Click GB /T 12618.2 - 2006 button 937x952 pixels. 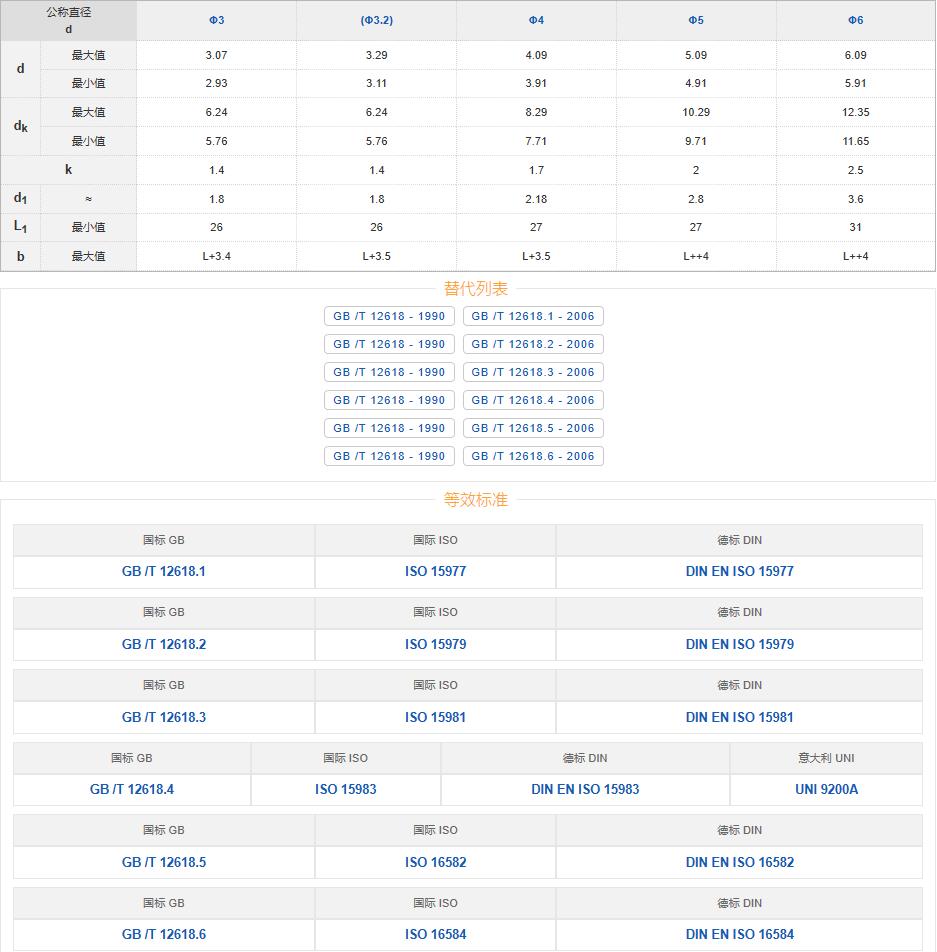pos(533,344)
